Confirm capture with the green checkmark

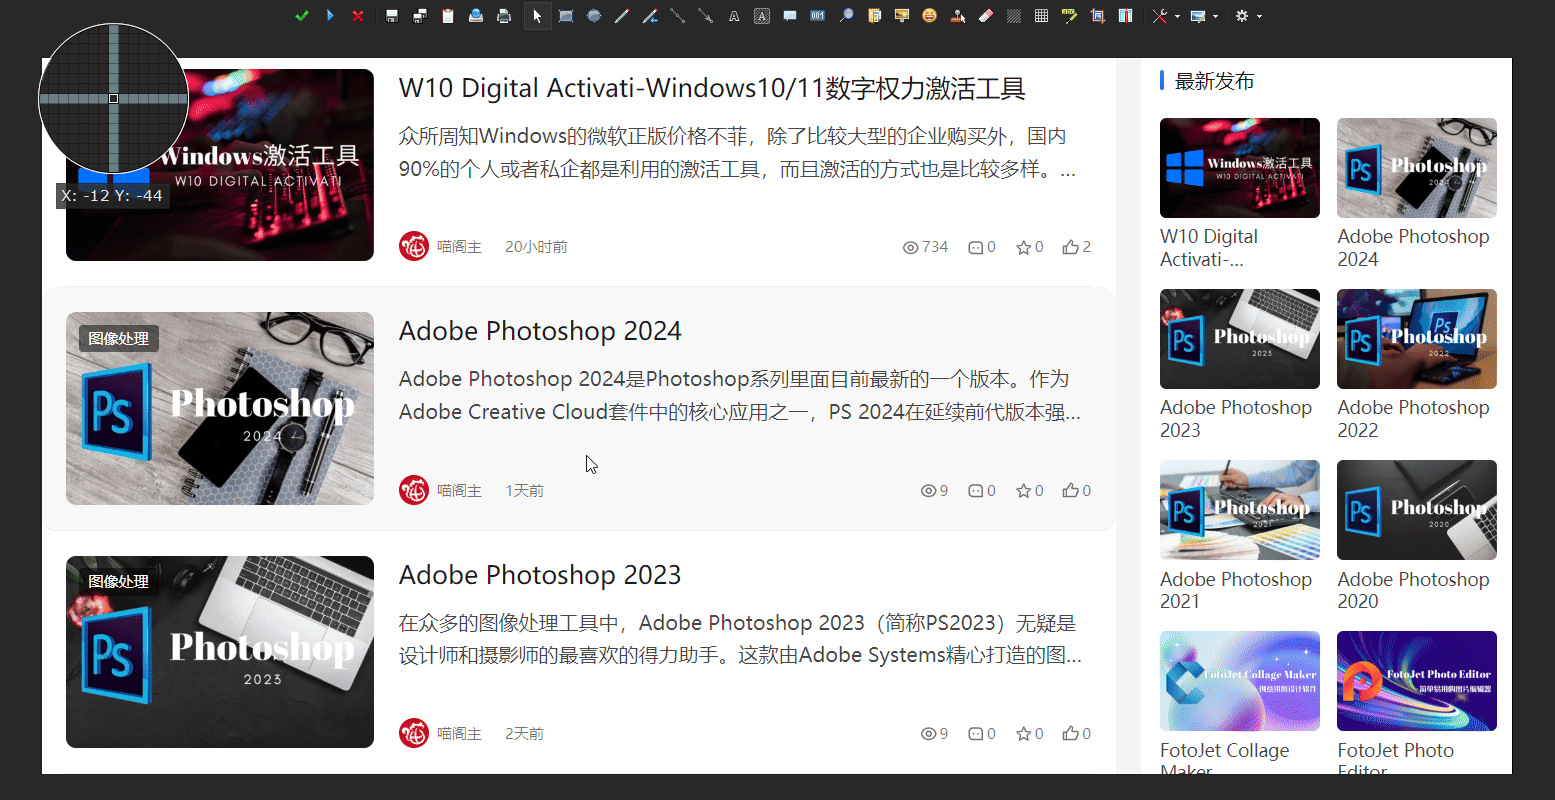[x=302, y=16]
